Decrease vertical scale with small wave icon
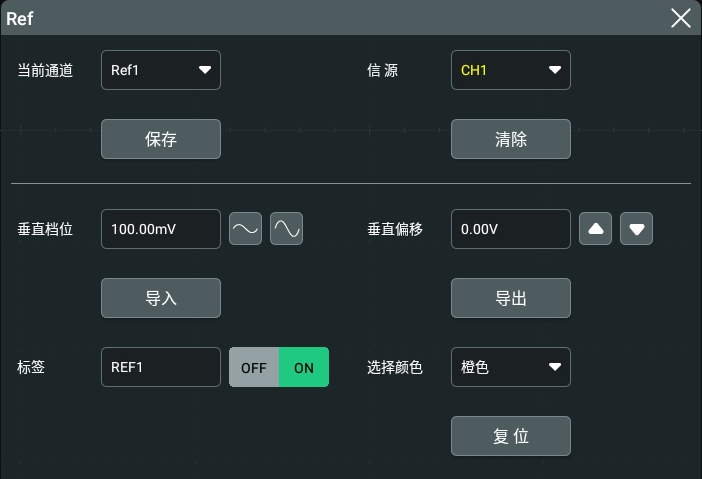702x479 pixels. [245, 229]
